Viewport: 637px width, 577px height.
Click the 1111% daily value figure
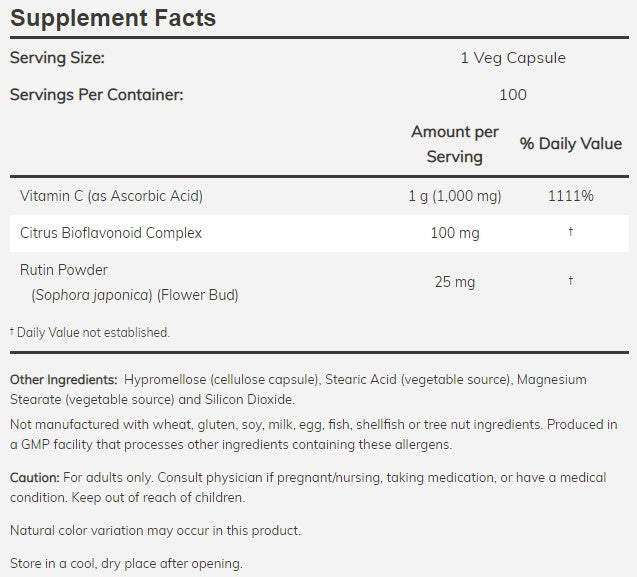(570, 195)
